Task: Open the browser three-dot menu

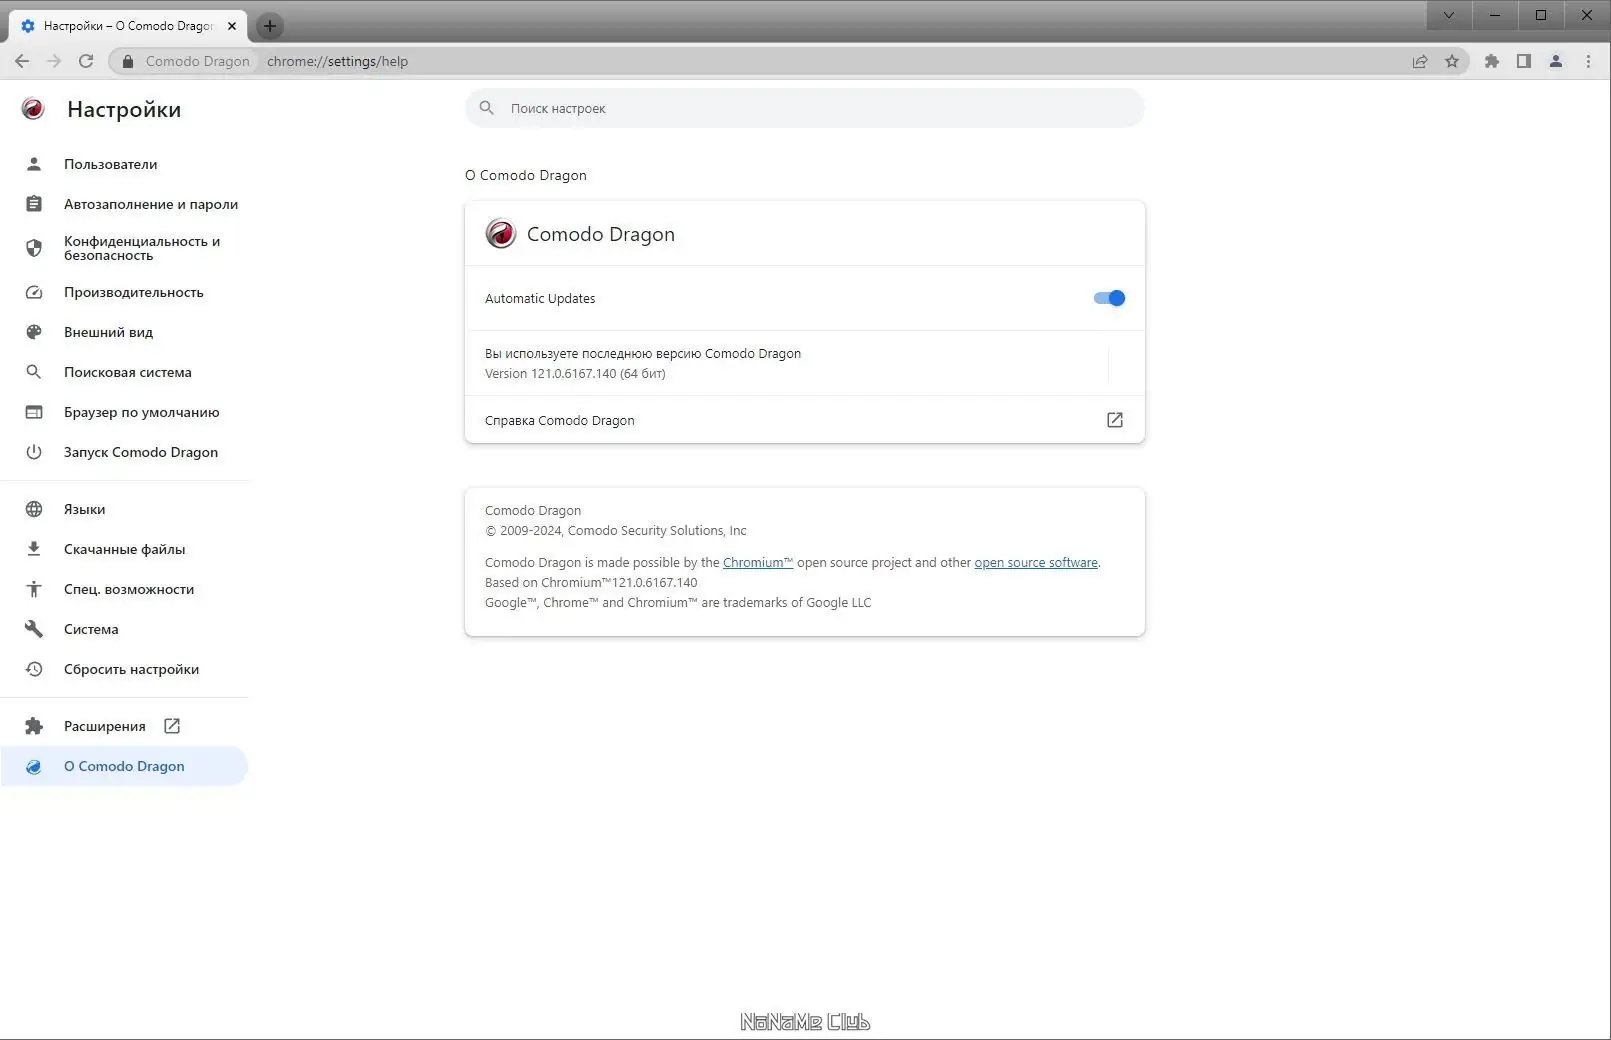Action: [x=1588, y=61]
